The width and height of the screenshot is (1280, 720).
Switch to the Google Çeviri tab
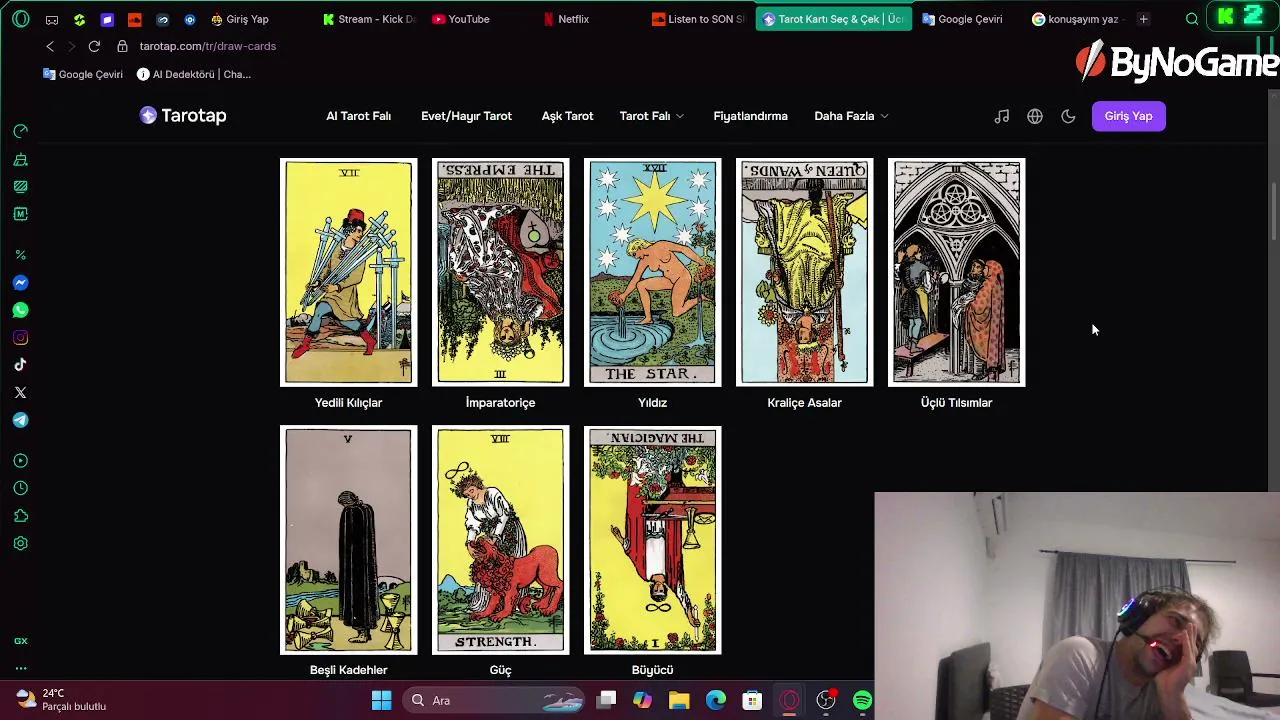pyautogui.click(x=967, y=19)
